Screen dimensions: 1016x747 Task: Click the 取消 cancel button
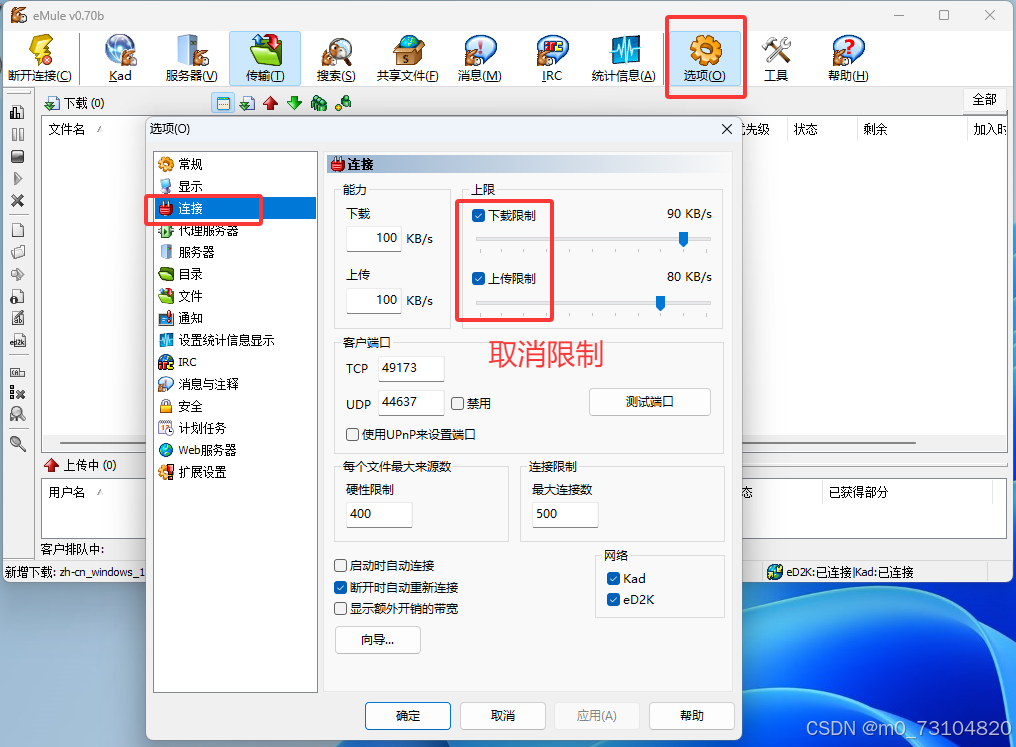click(x=503, y=716)
